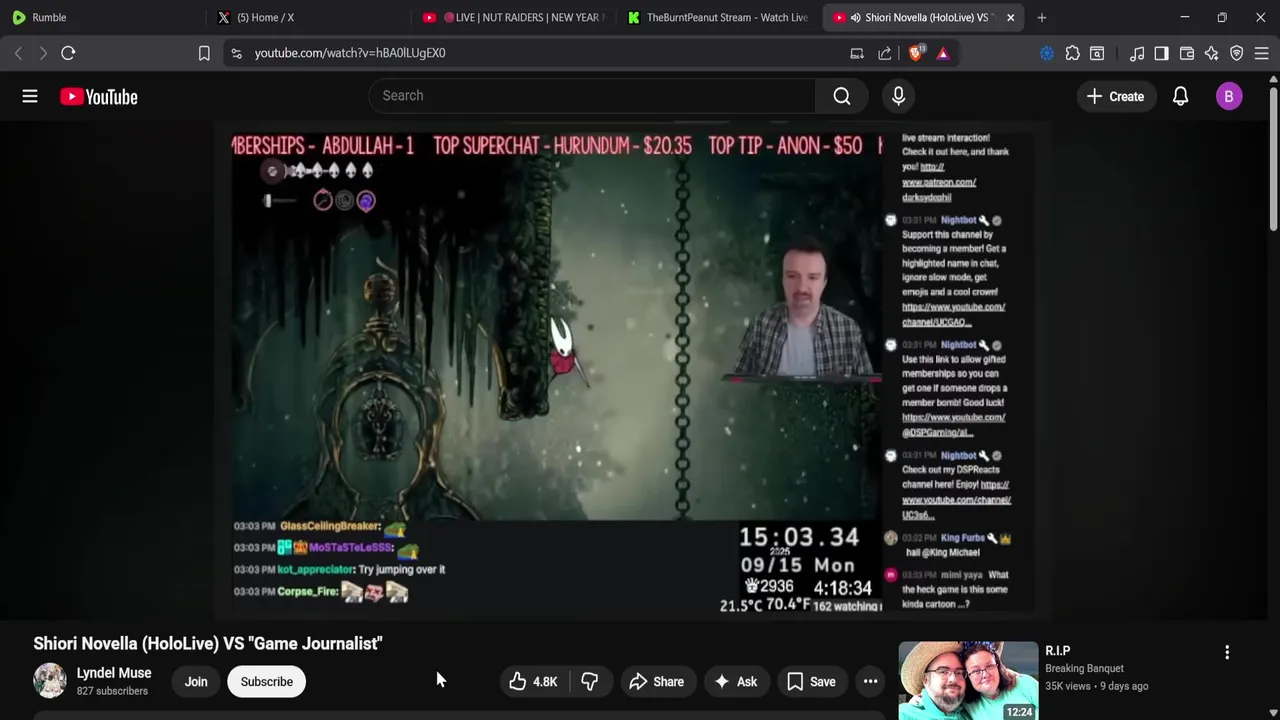Open the browser main menu
Viewport: 1280px width, 720px height.
point(1261,53)
